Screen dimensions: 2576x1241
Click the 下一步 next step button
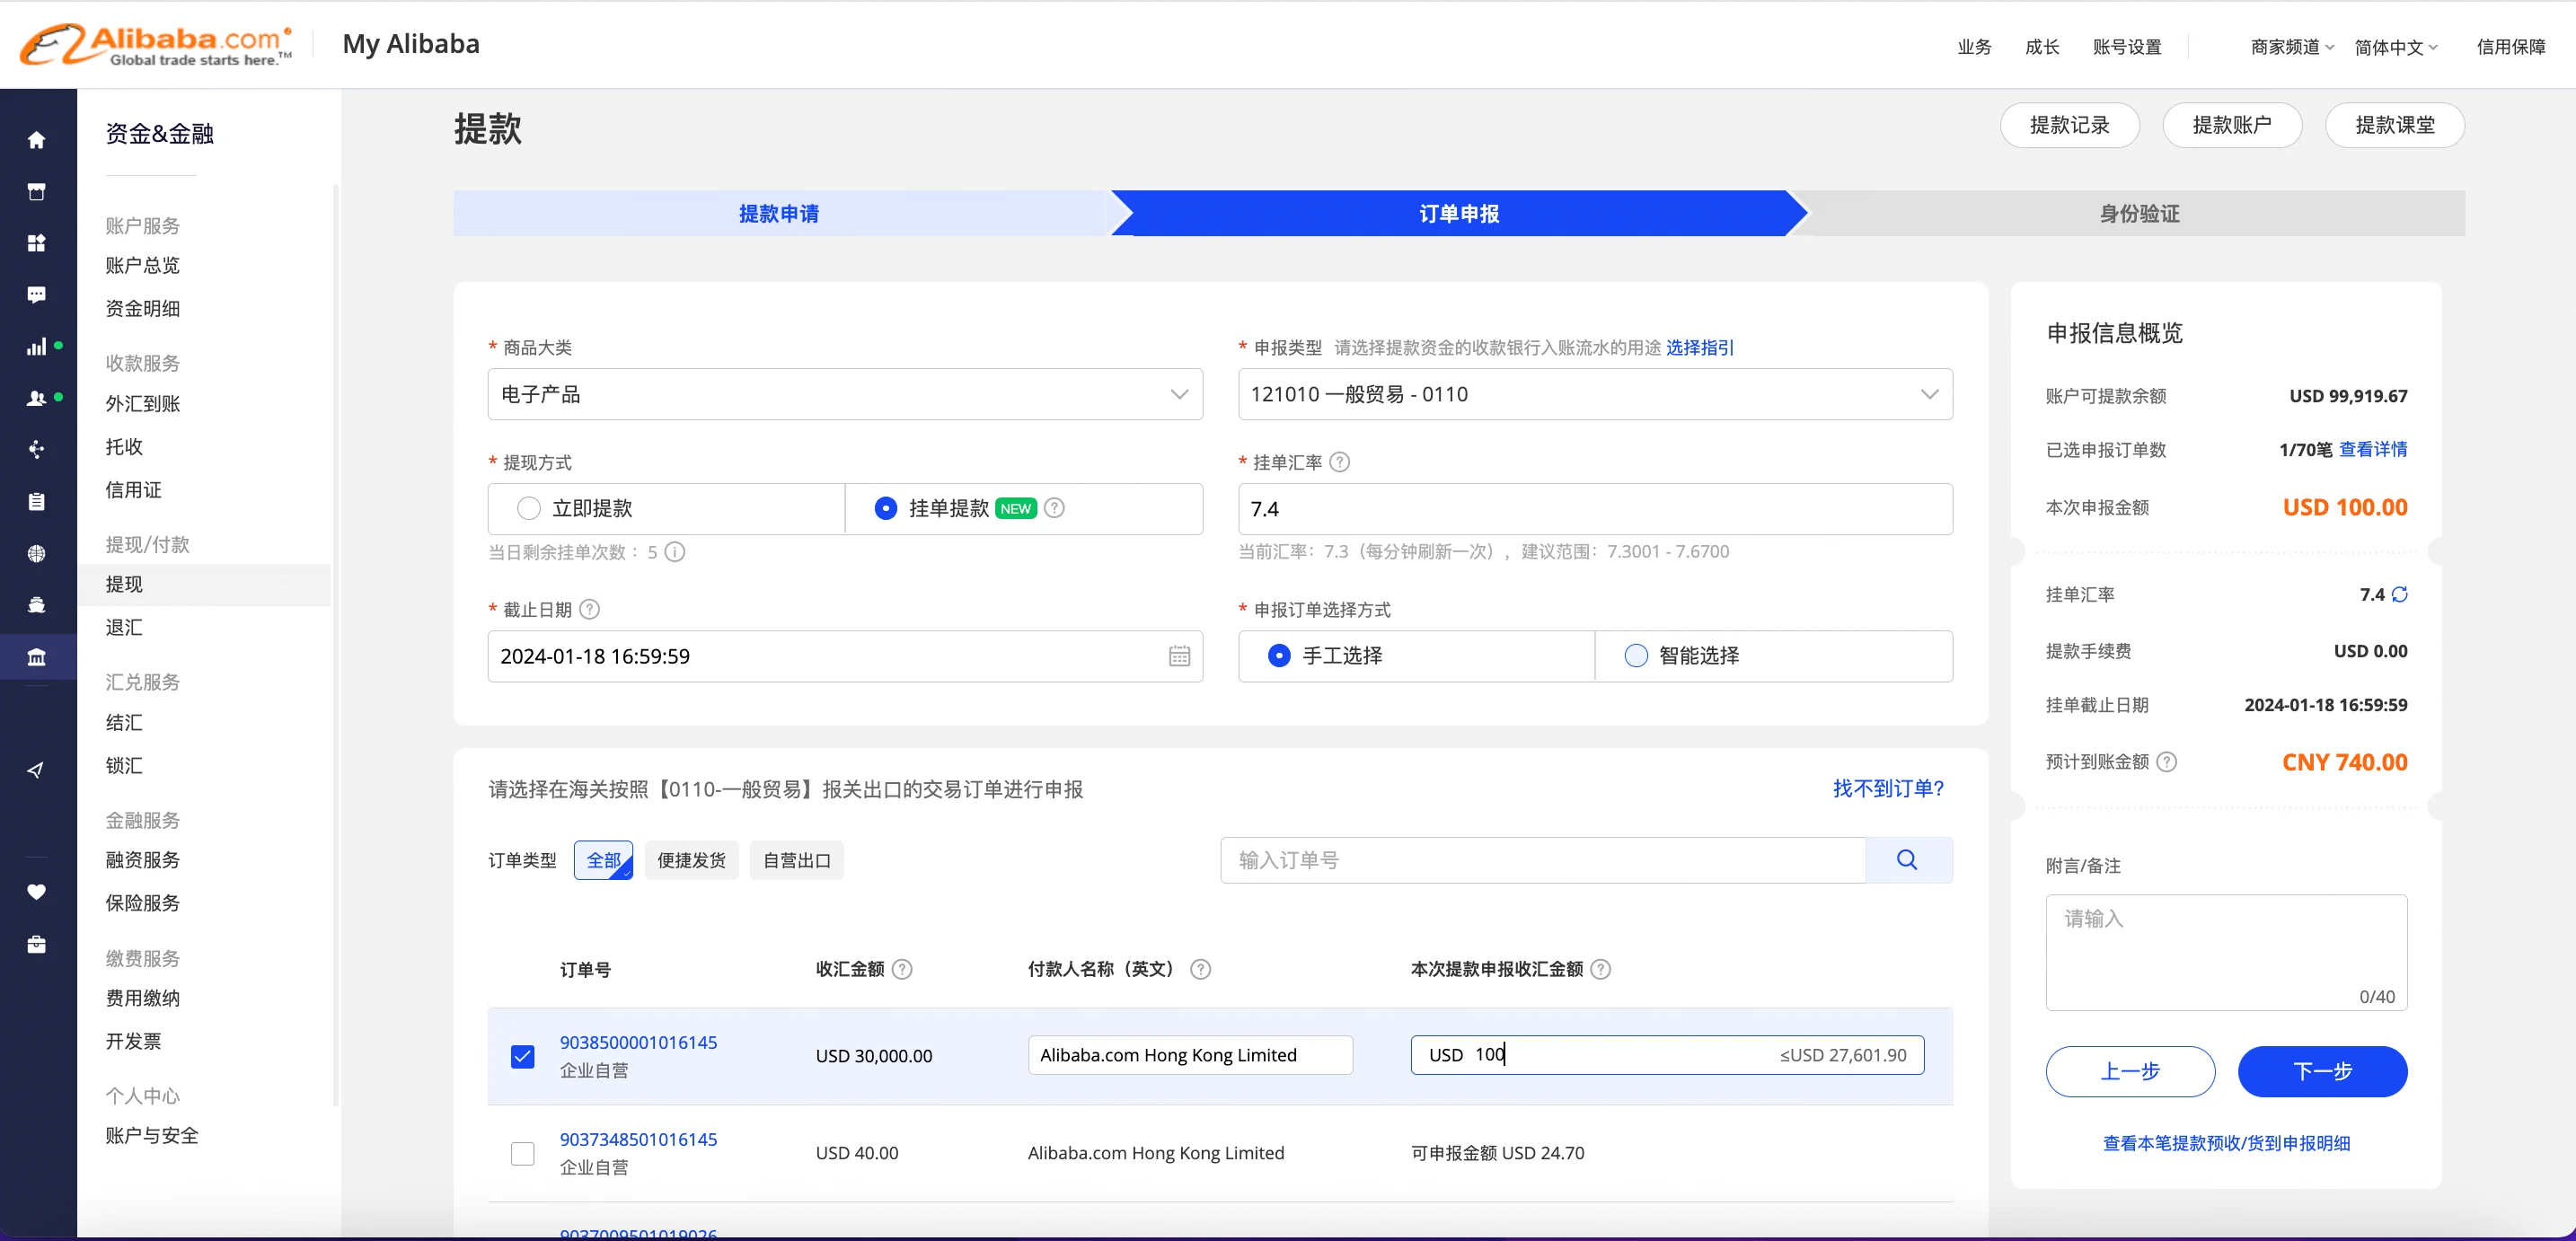pos(2322,1071)
